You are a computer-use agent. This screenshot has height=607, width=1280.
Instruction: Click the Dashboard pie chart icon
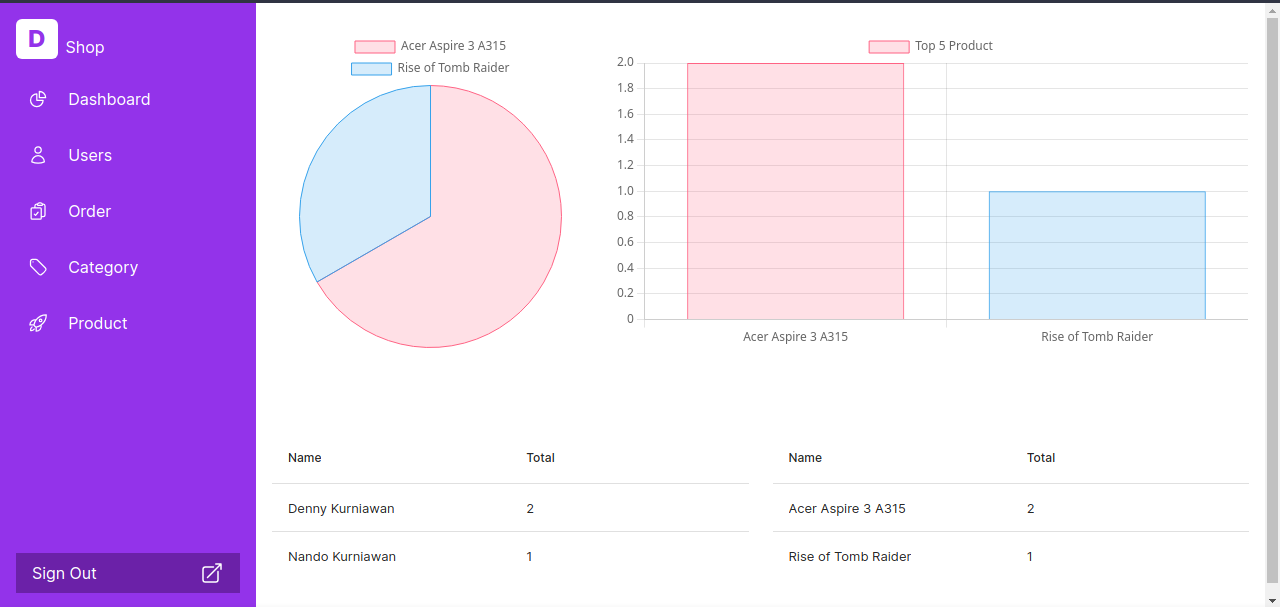click(38, 99)
